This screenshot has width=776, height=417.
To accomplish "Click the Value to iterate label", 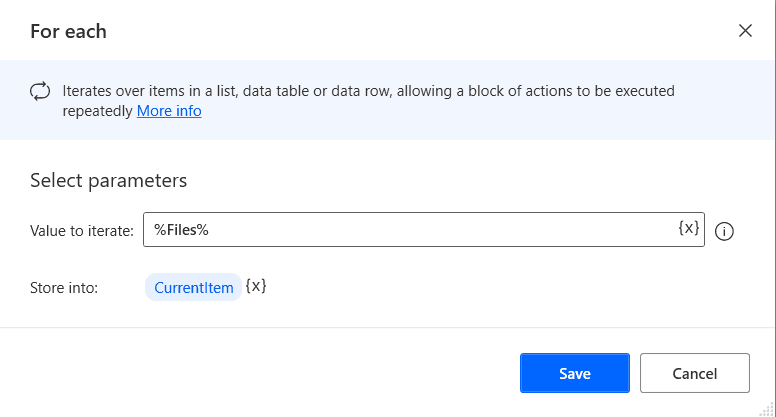I will tap(81, 231).
